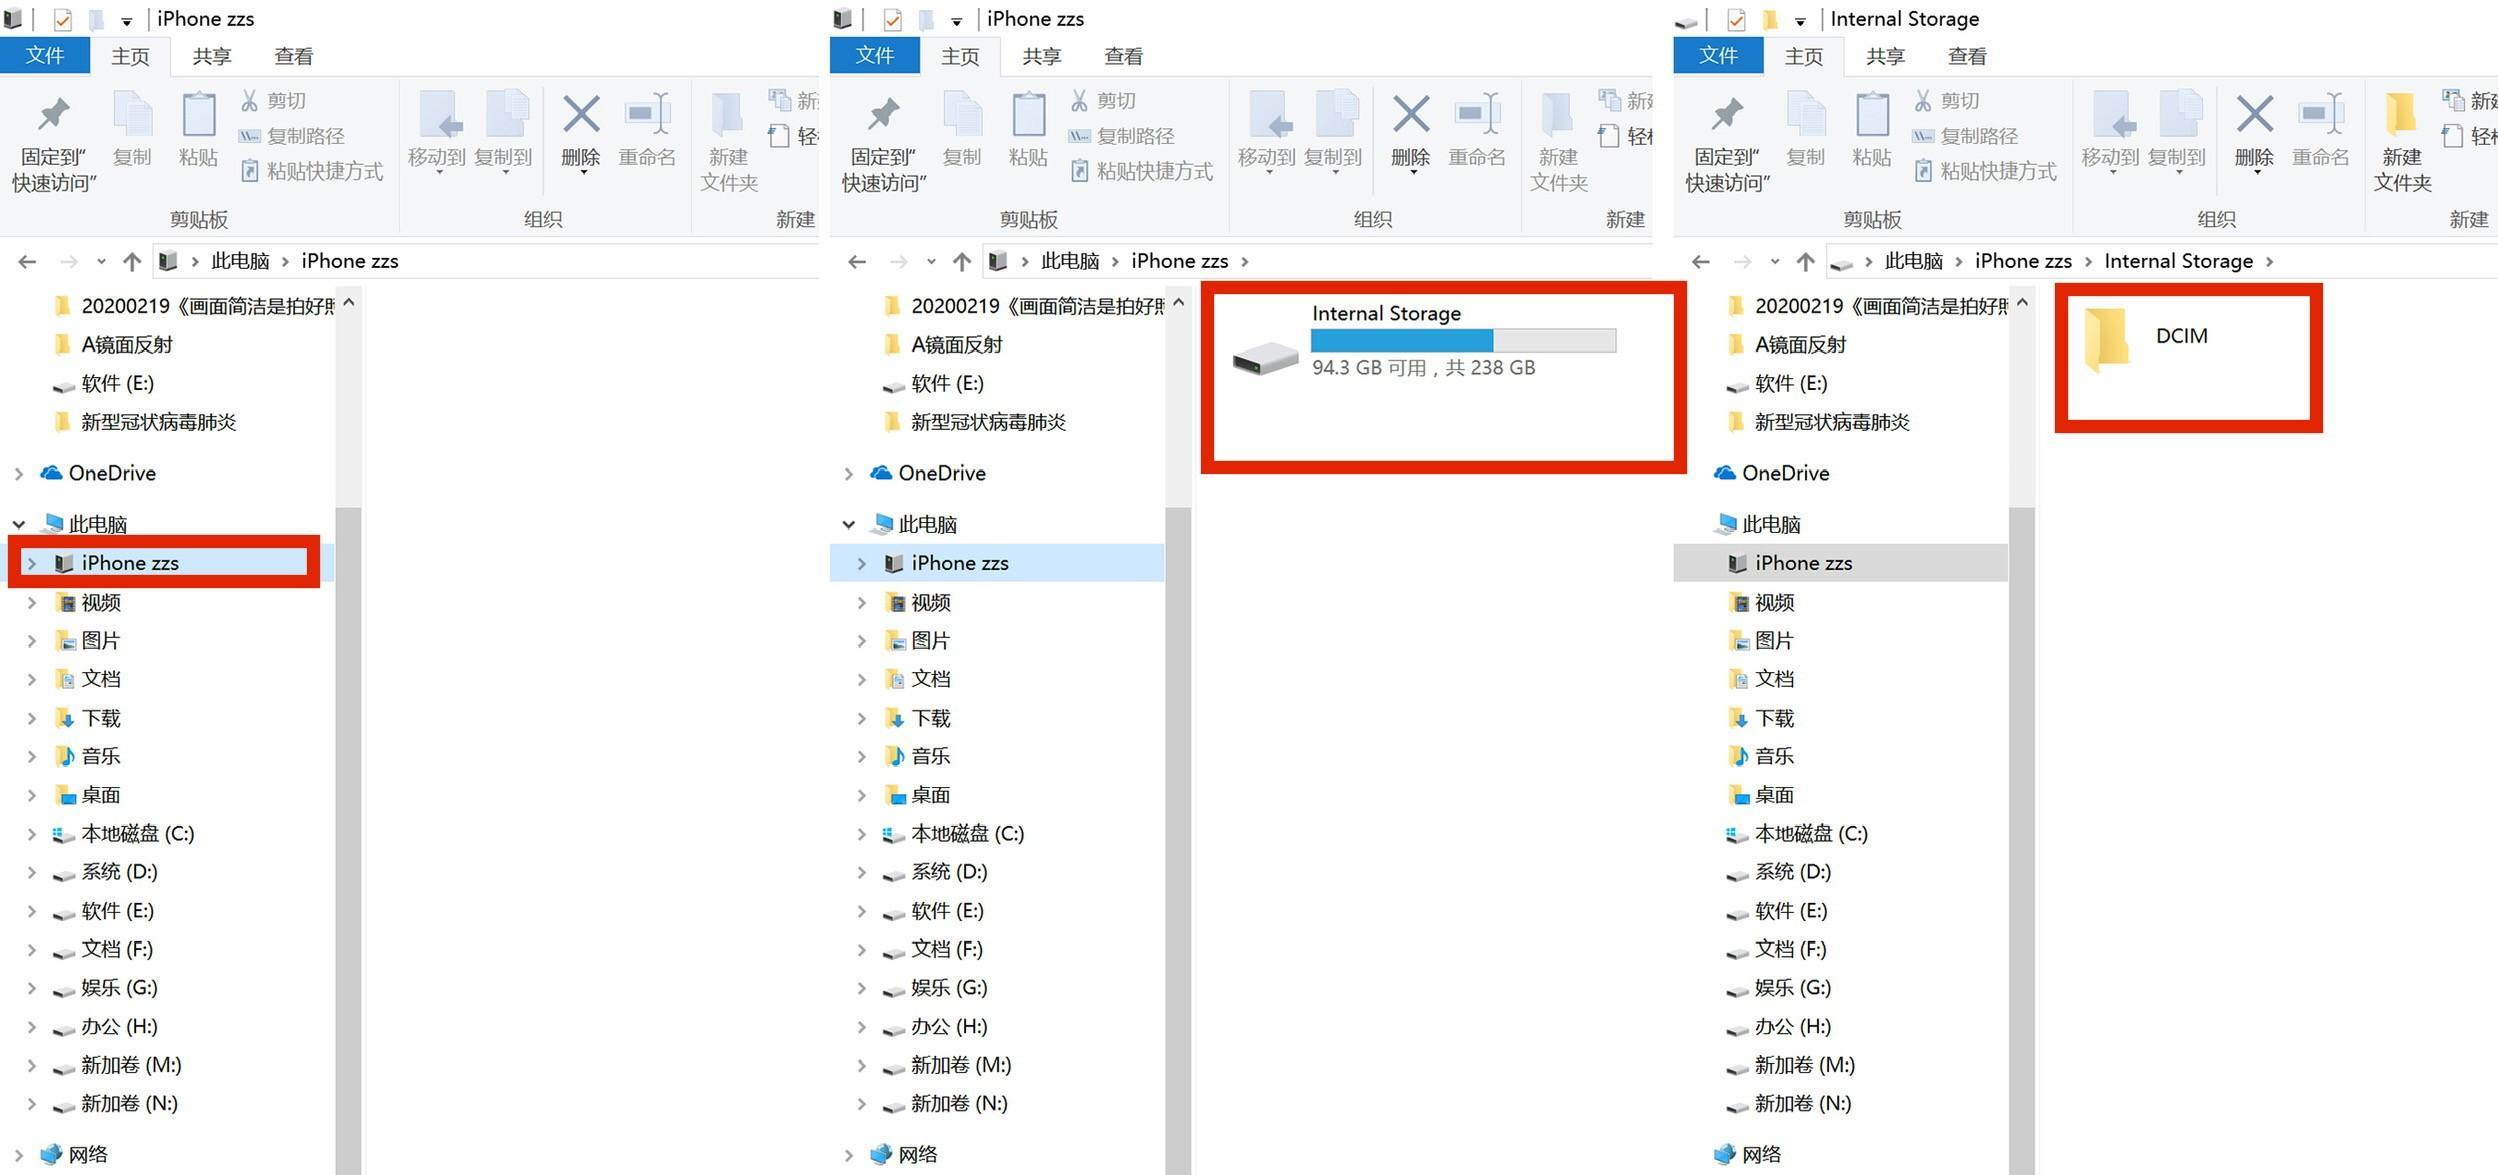Click iPhone zzs breadcrumb in middle window
2498x1175 pixels.
pyautogui.click(x=1179, y=262)
